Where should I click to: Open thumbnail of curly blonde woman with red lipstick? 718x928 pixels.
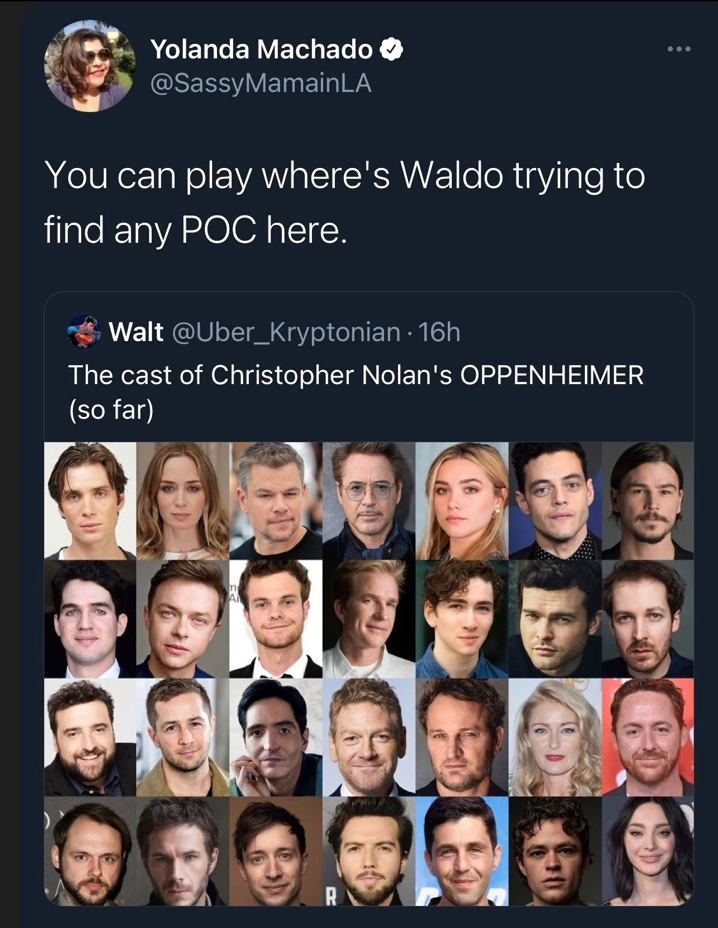coord(555,737)
